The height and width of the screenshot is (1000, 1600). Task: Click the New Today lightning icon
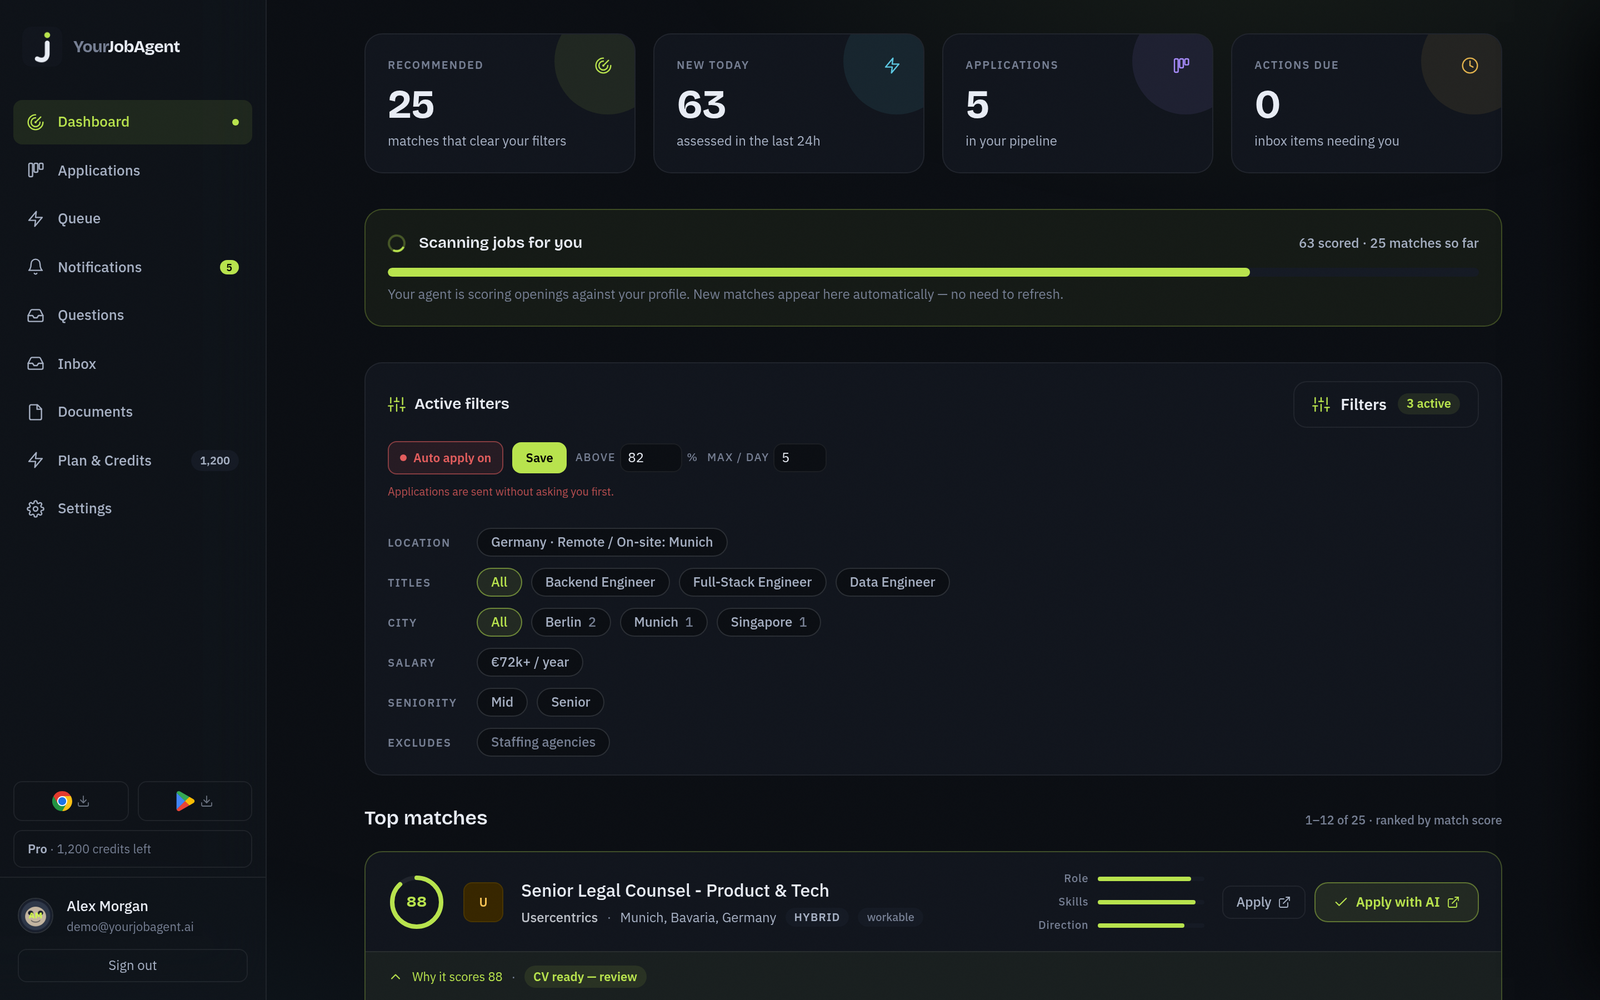click(892, 66)
